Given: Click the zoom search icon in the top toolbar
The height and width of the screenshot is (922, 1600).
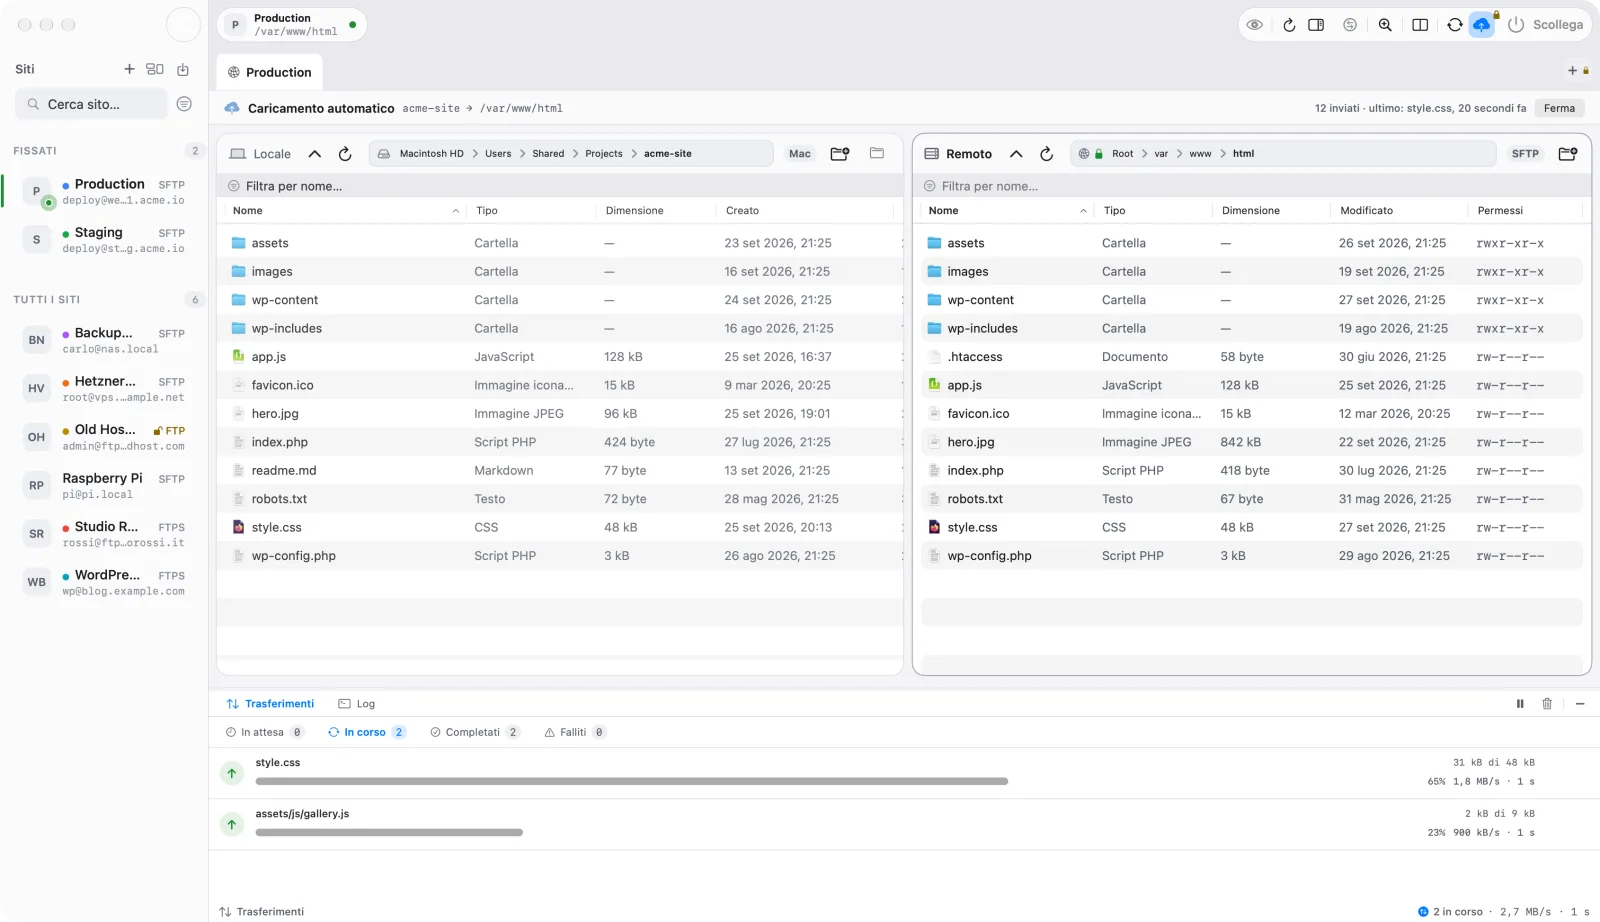Looking at the screenshot, I should (1385, 25).
